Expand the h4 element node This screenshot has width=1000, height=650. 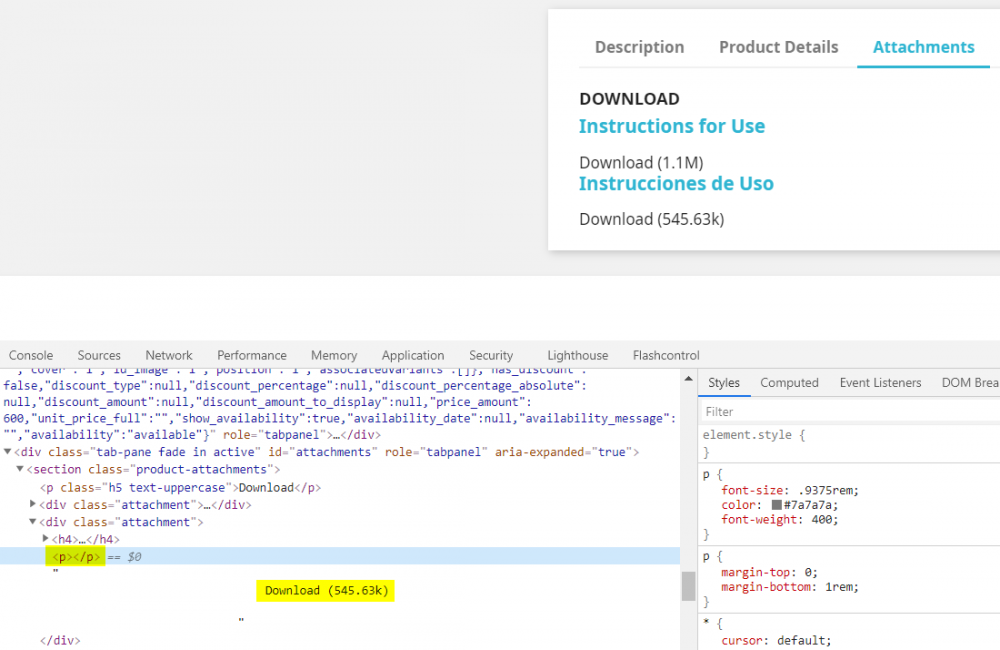[x=46, y=539]
